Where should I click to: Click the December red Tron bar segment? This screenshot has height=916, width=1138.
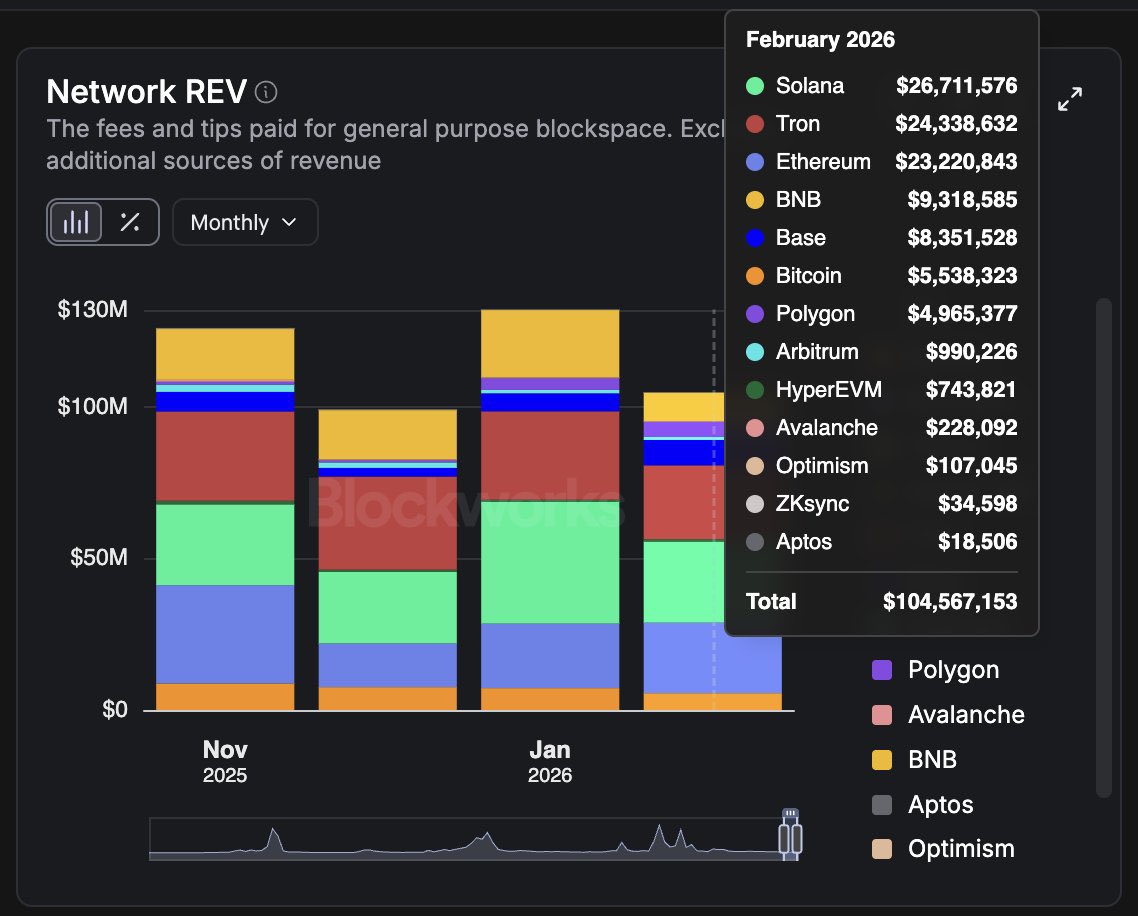pos(387,522)
